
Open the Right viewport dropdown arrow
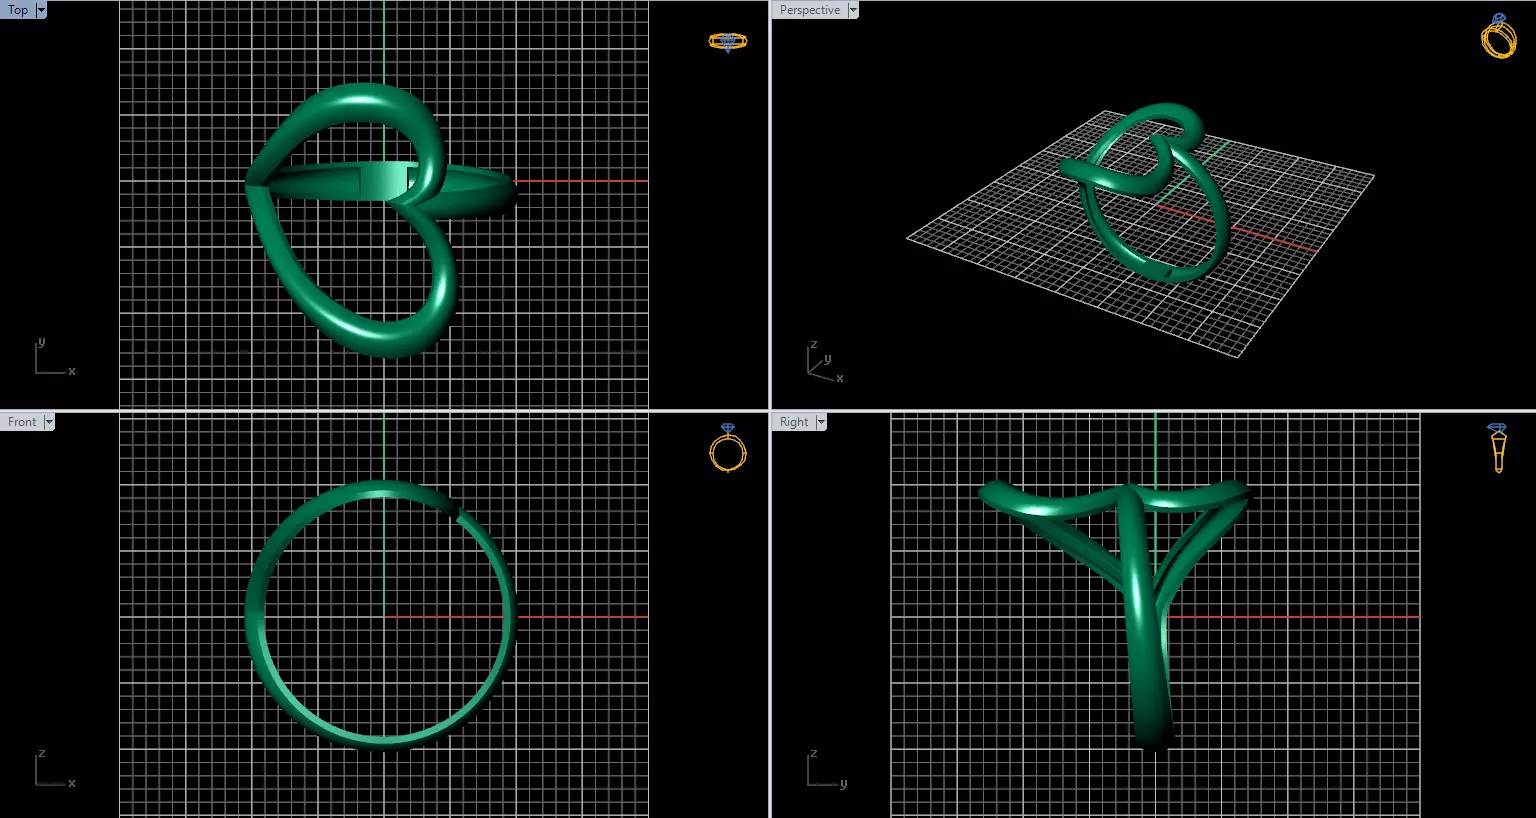821,422
